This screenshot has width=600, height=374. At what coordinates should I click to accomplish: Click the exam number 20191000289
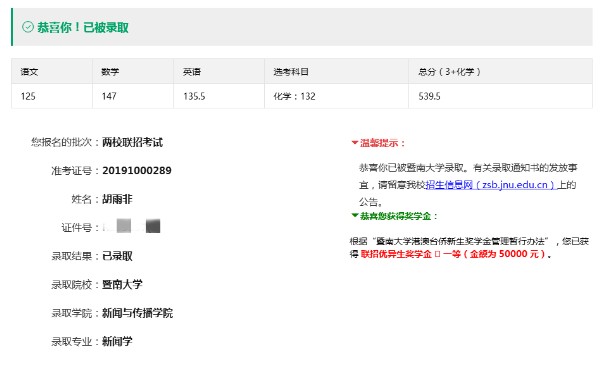[137, 171]
